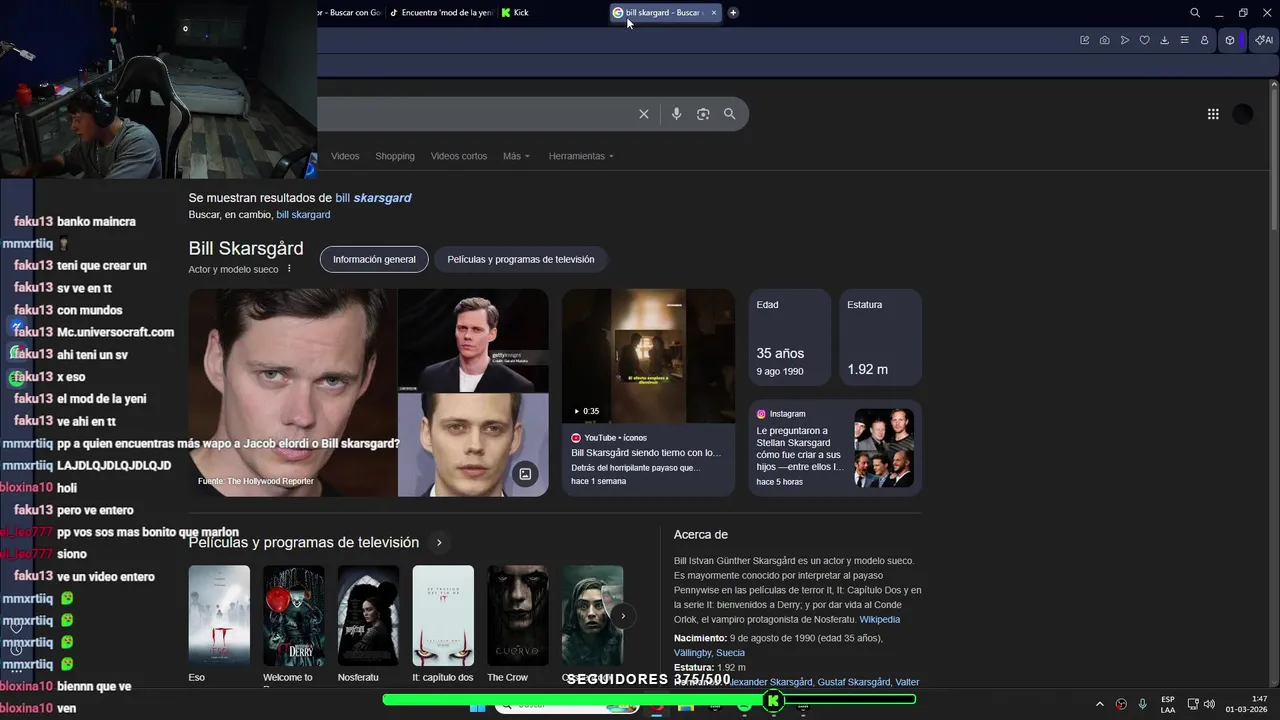The image size is (1280, 720).
Task: Add page to bookmarks heart icon
Action: coord(1145,40)
